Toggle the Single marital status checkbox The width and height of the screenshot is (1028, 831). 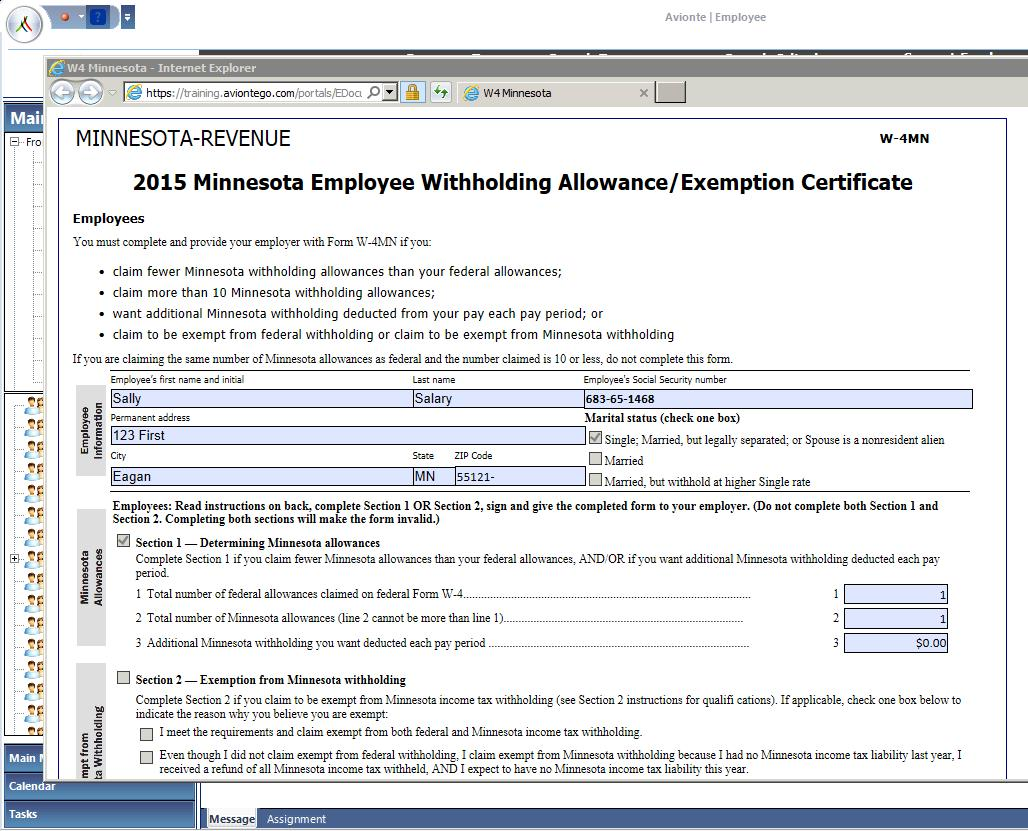click(595, 437)
